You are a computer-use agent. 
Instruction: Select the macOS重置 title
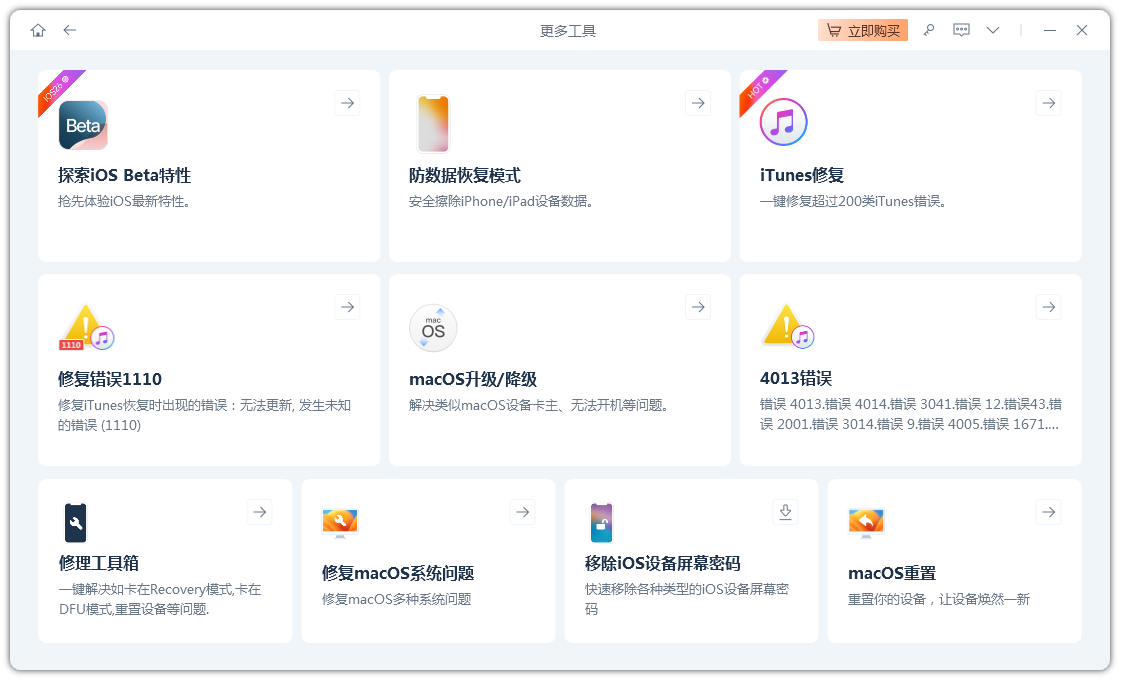892,573
